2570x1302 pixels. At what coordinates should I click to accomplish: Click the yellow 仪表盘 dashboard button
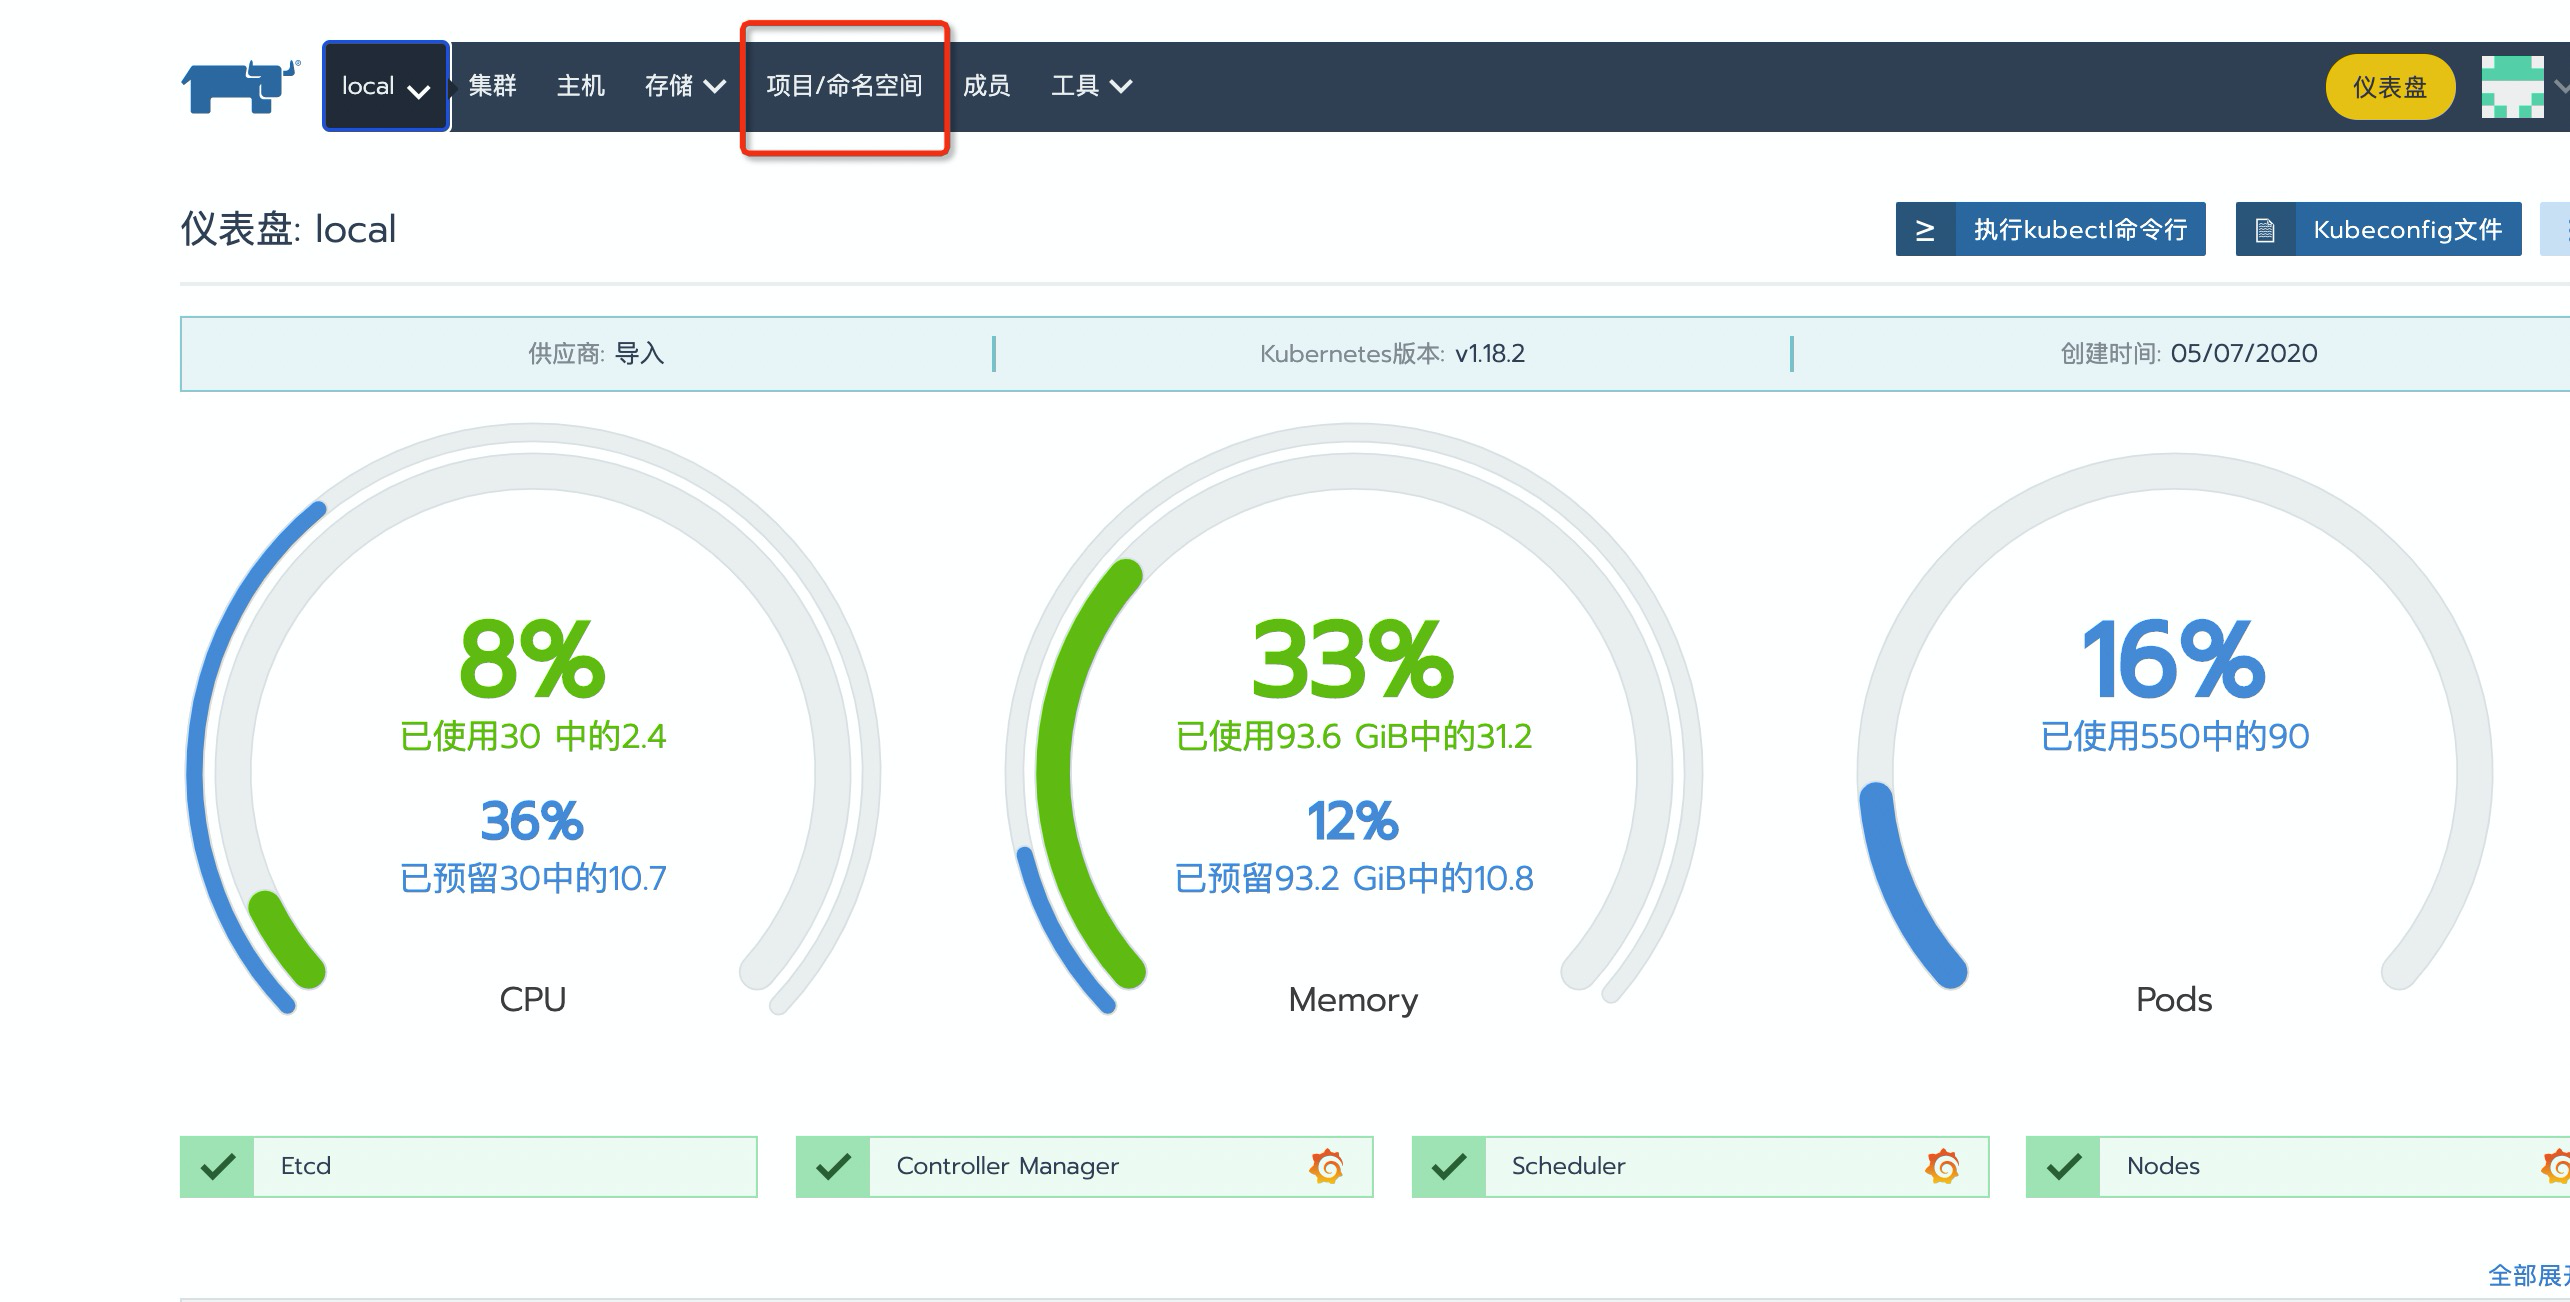[x=2389, y=87]
